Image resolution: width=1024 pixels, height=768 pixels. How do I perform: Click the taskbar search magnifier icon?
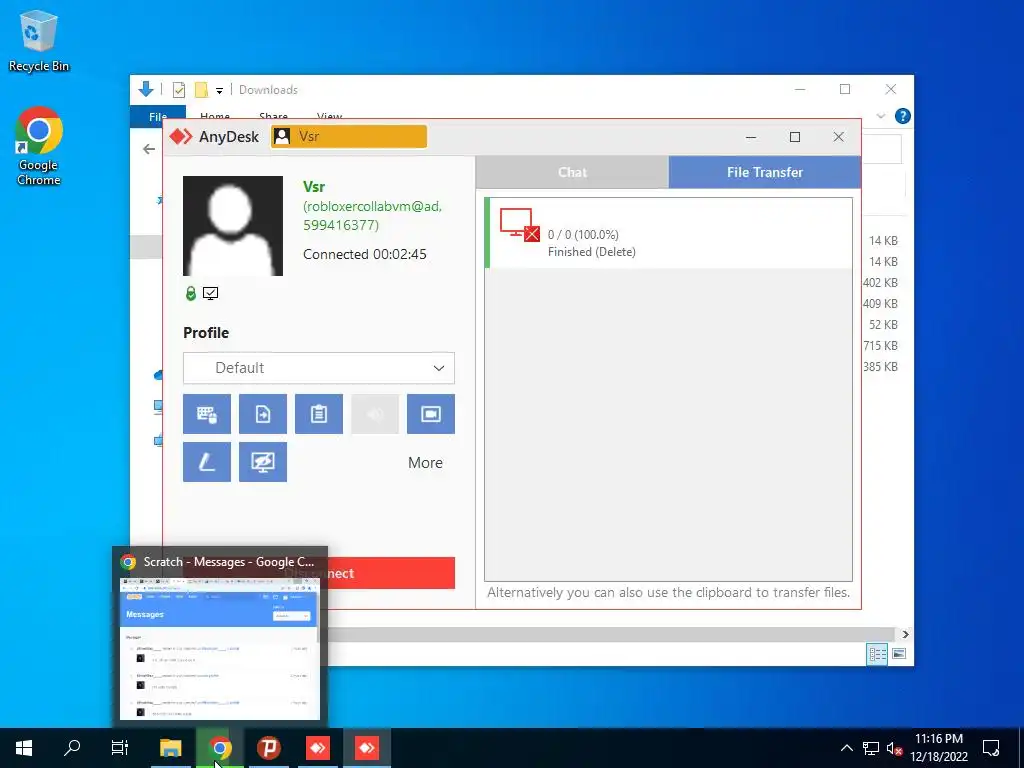(72, 748)
